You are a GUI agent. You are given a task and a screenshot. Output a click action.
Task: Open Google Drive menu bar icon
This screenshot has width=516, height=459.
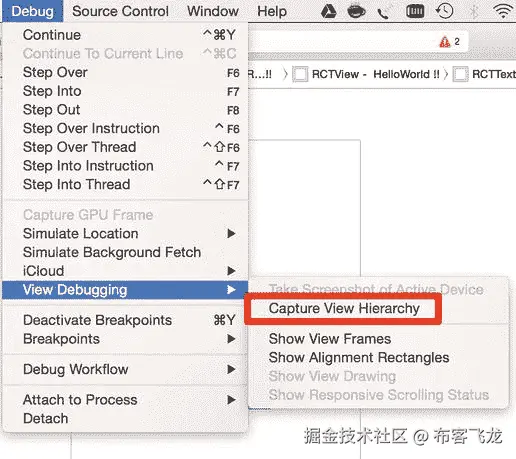pyautogui.click(x=328, y=11)
